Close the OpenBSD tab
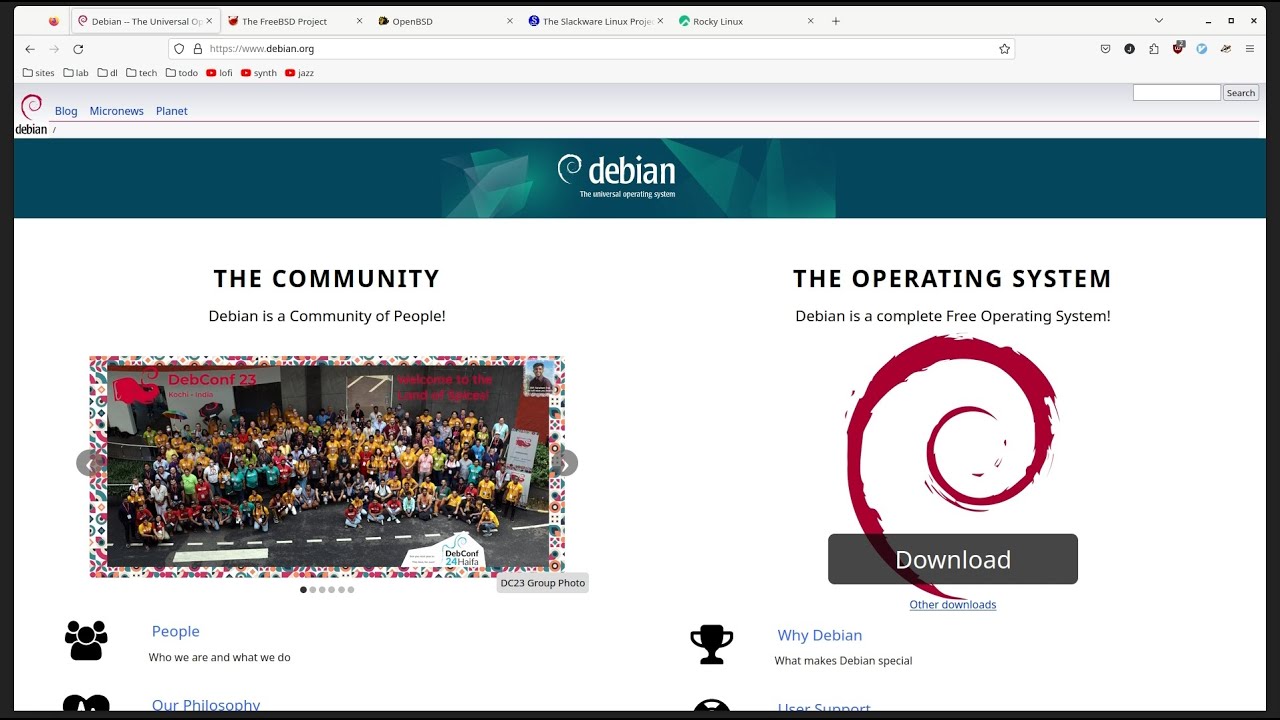The image size is (1280, 720). click(x=510, y=21)
